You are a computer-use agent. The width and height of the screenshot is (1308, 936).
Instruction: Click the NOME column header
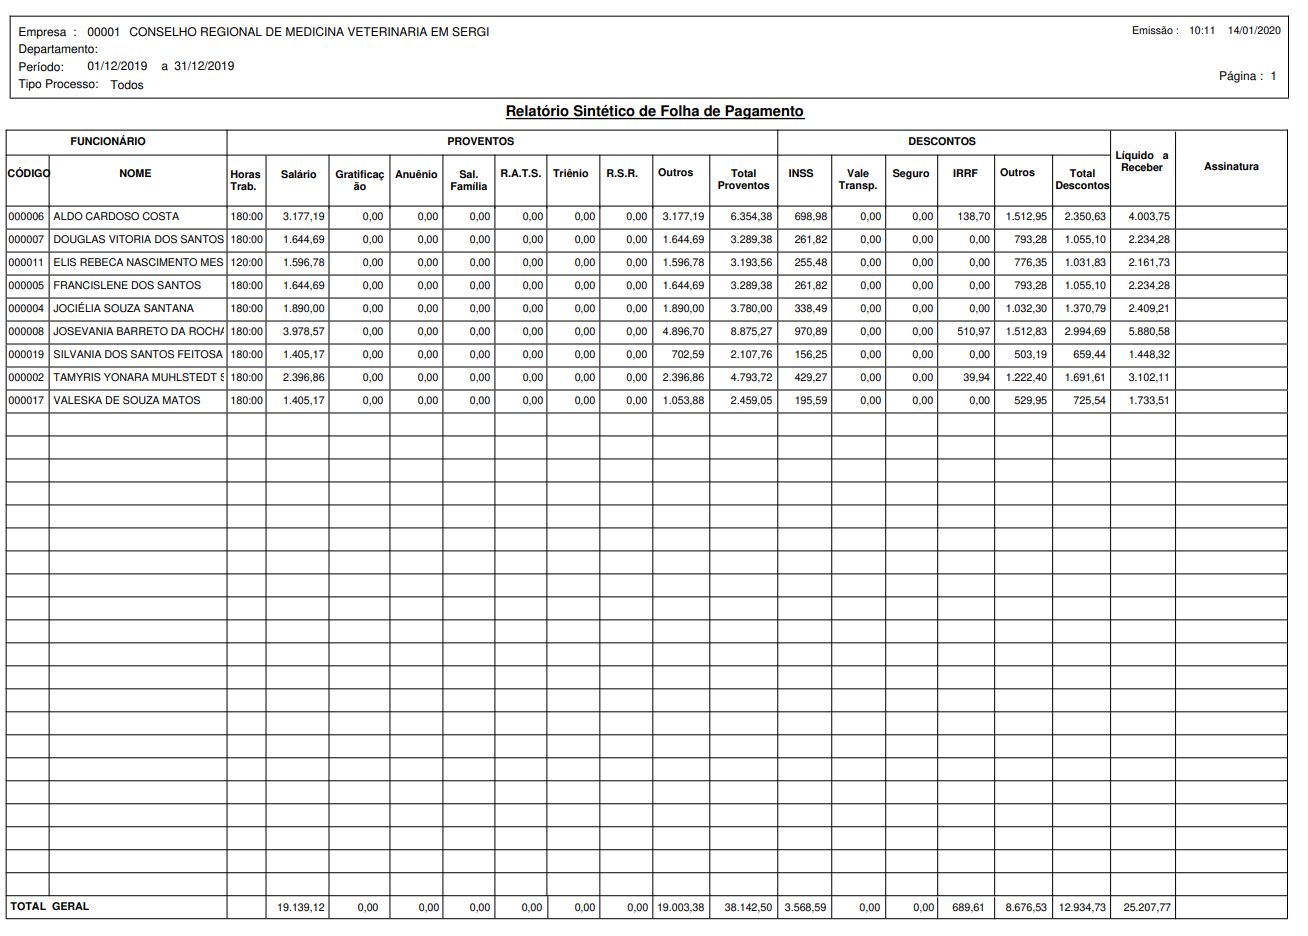135,173
